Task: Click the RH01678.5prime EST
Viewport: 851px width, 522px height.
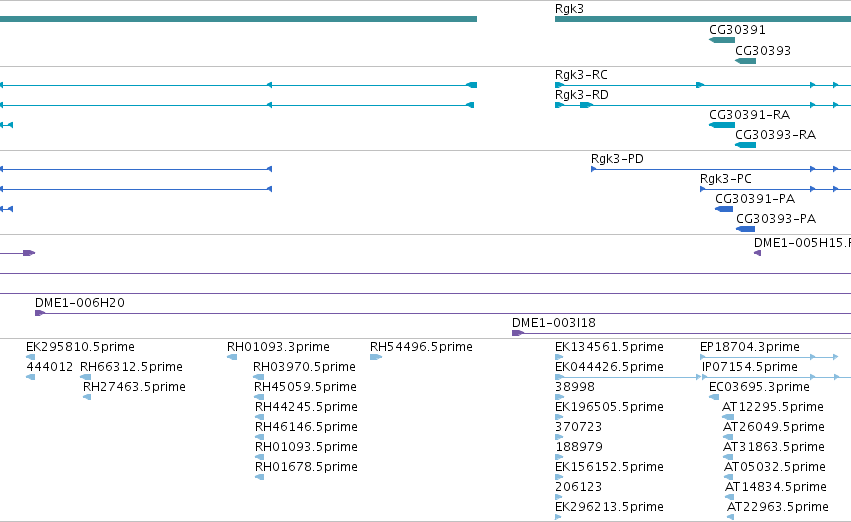Action: (x=259, y=477)
